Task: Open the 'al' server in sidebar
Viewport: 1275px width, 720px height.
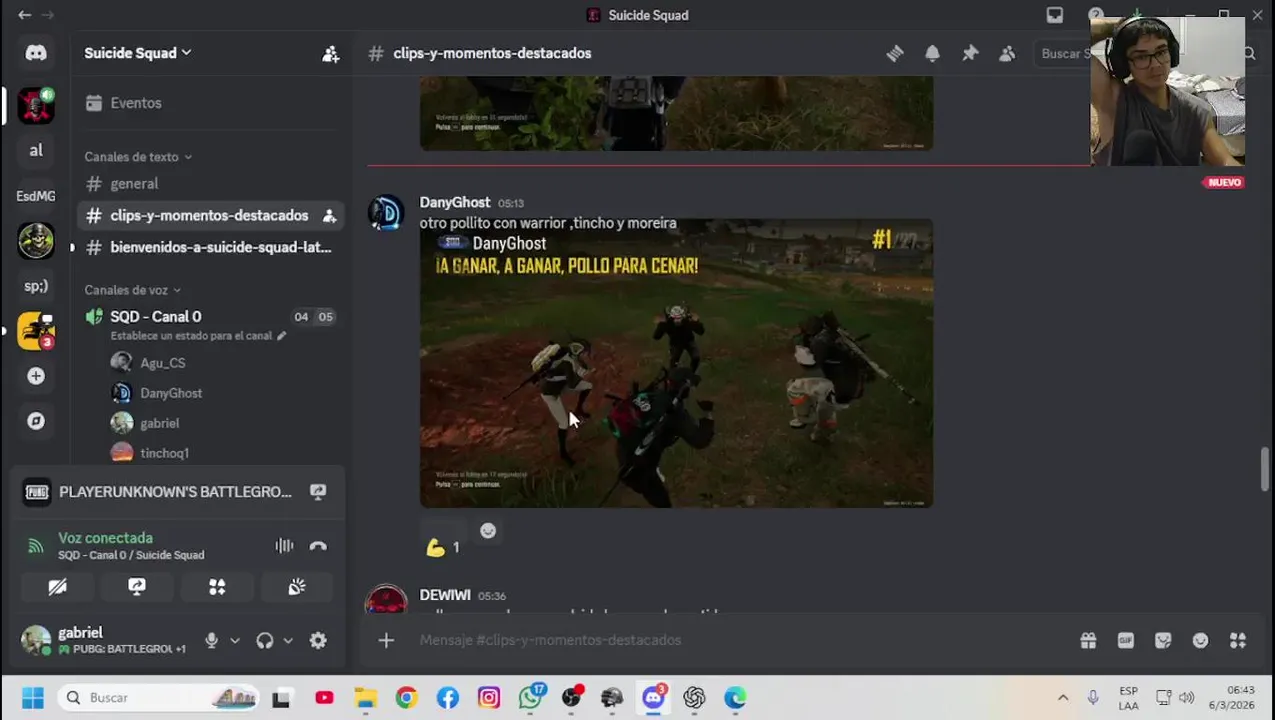Action: pos(36,150)
